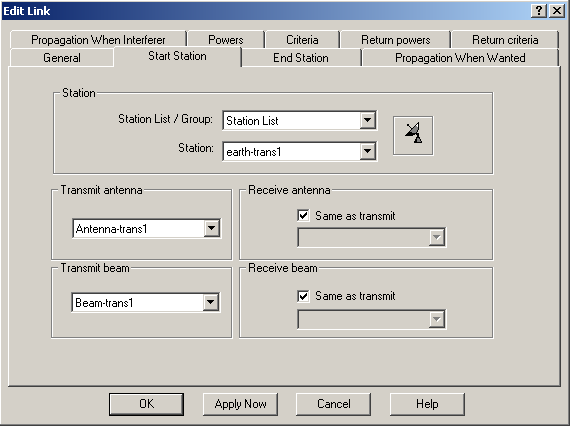Click the Cancel button
The image size is (570, 426).
(333, 404)
